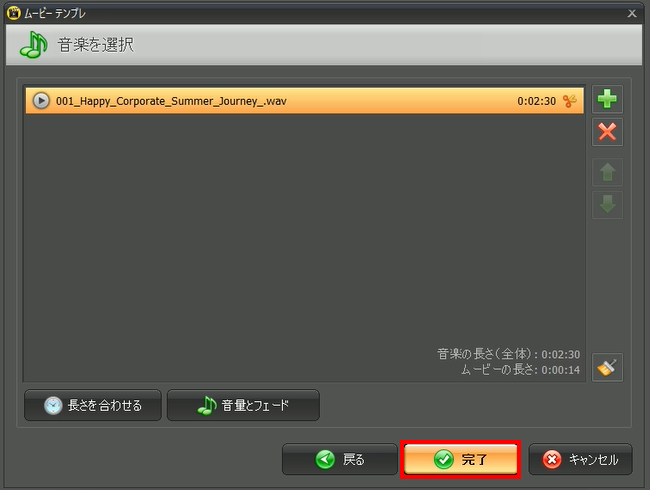Click the 長さを合わせる fit-length button
This screenshot has height=490, width=650.
pyautogui.click(x=93, y=405)
